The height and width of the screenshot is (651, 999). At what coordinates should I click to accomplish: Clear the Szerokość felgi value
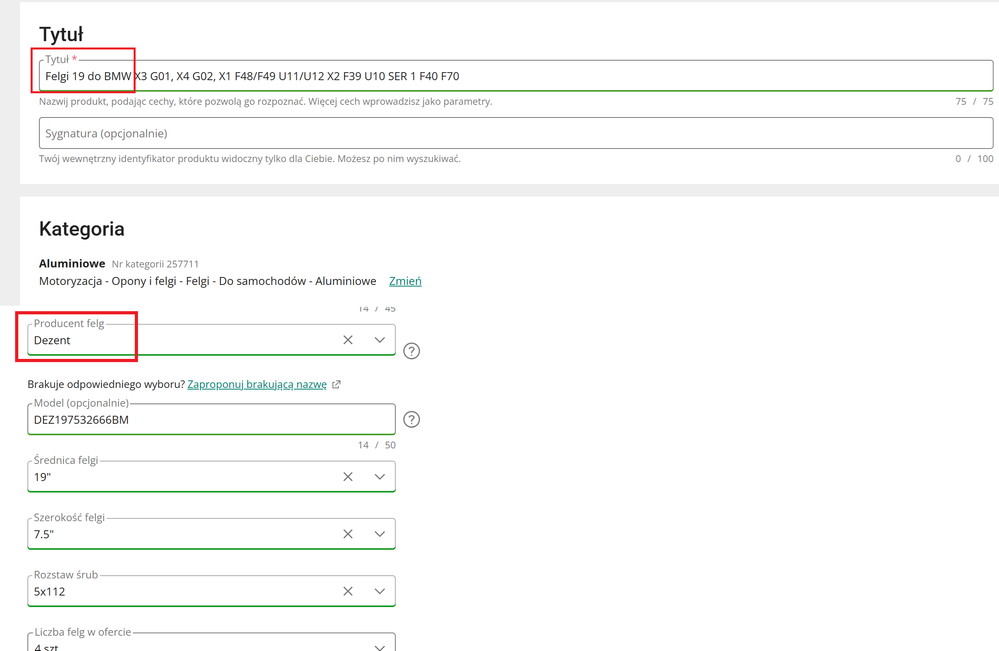pyautogui.click(x=348, y=534)
